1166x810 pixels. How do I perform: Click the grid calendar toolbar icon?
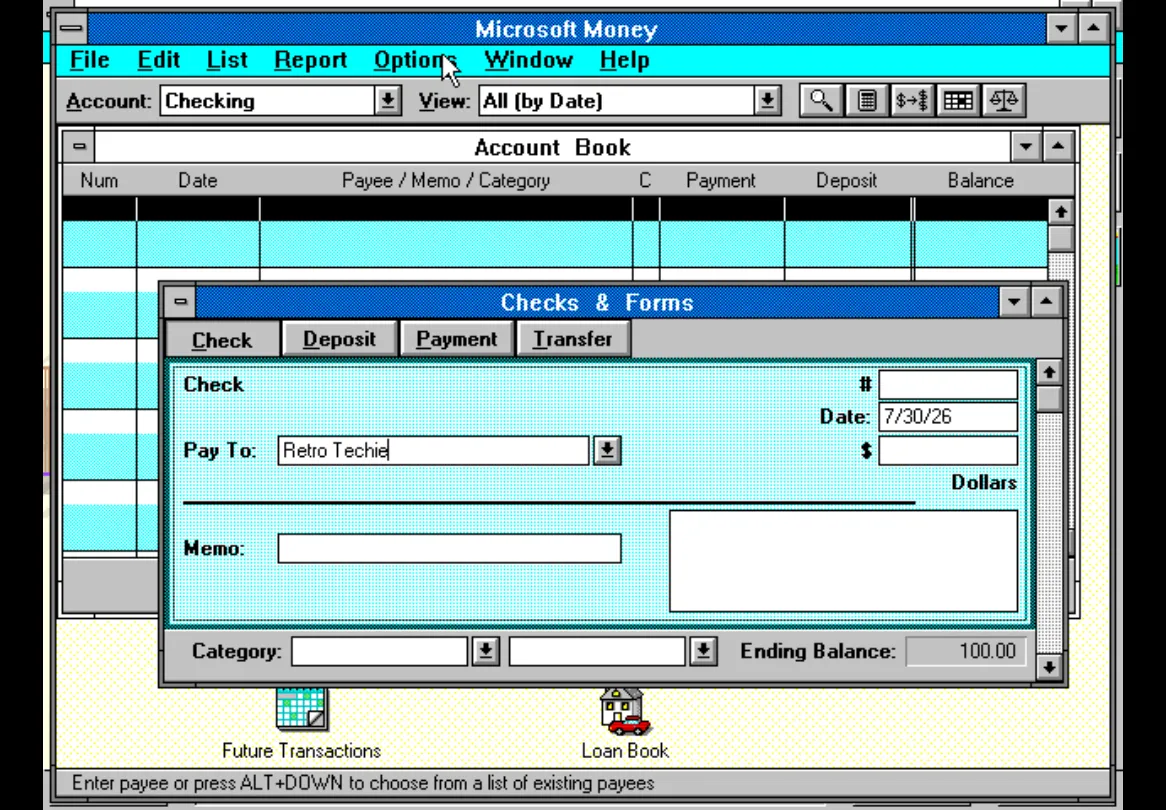click(958, 100)
